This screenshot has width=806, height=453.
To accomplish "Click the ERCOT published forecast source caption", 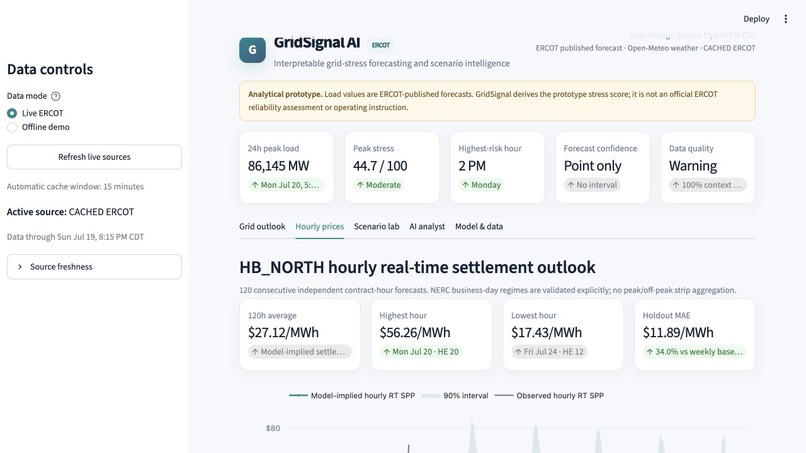I will (x=646, y=48).
